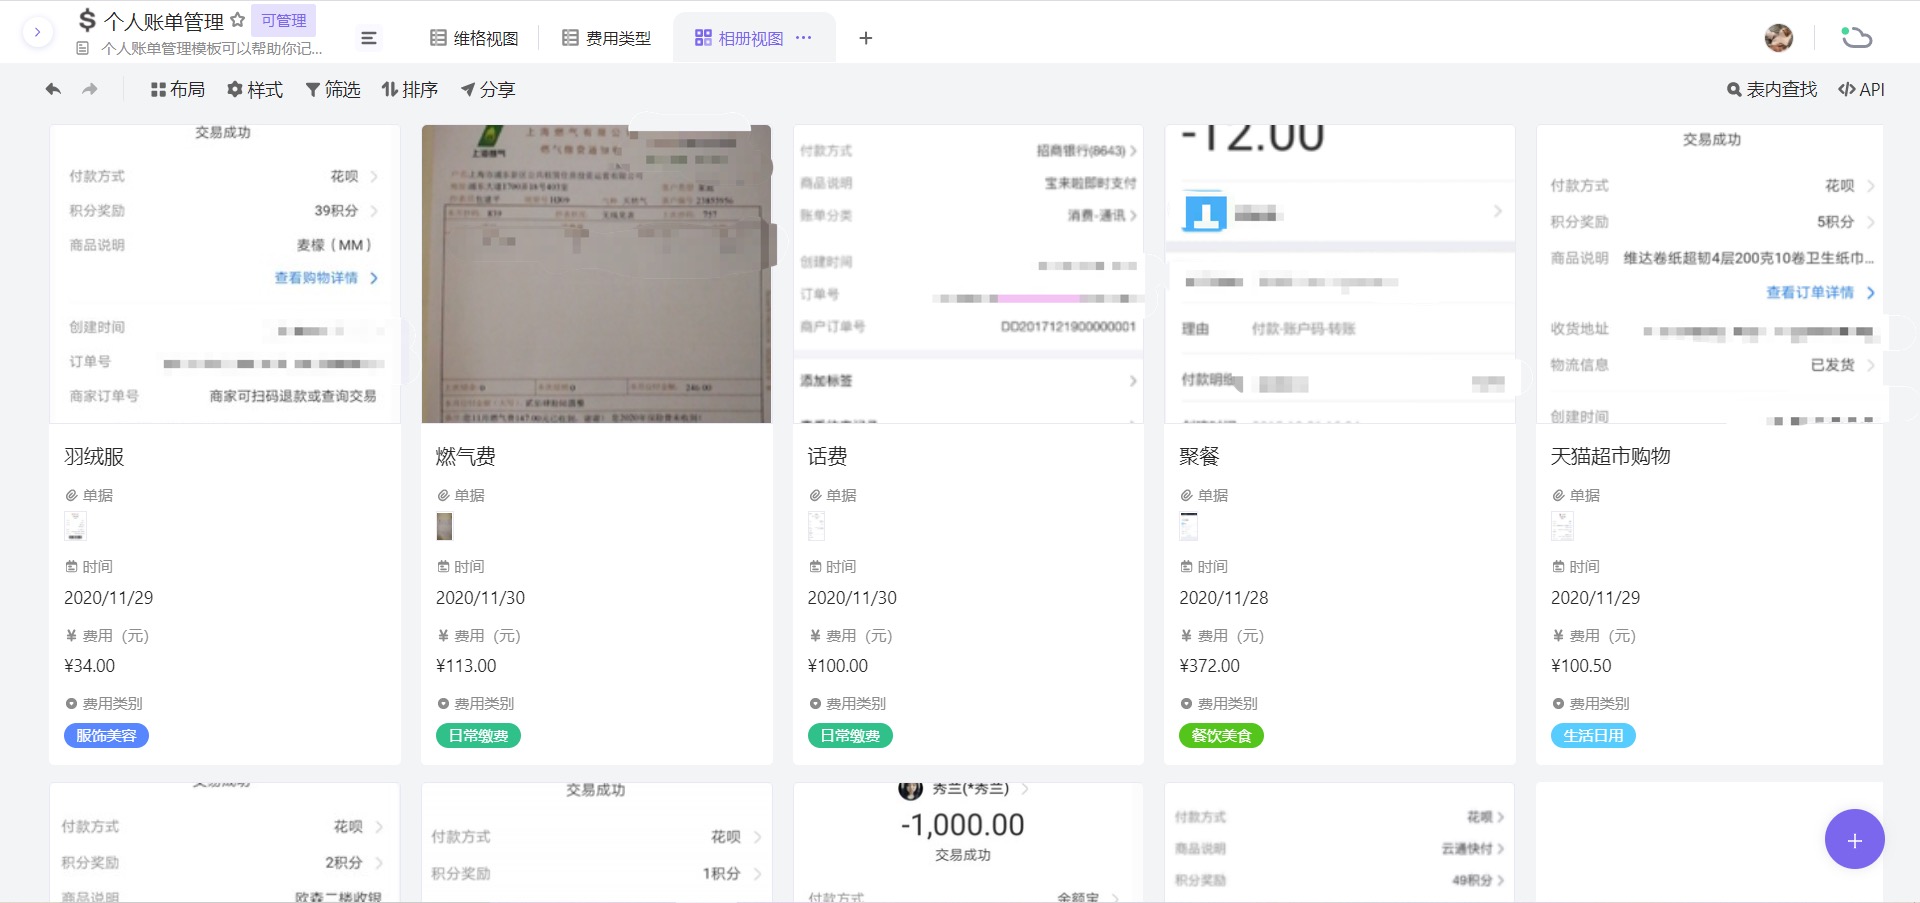The width and height of the screenshot is (1920, 903).
Task: Click the dollar sign table icon
Action: 87,20
